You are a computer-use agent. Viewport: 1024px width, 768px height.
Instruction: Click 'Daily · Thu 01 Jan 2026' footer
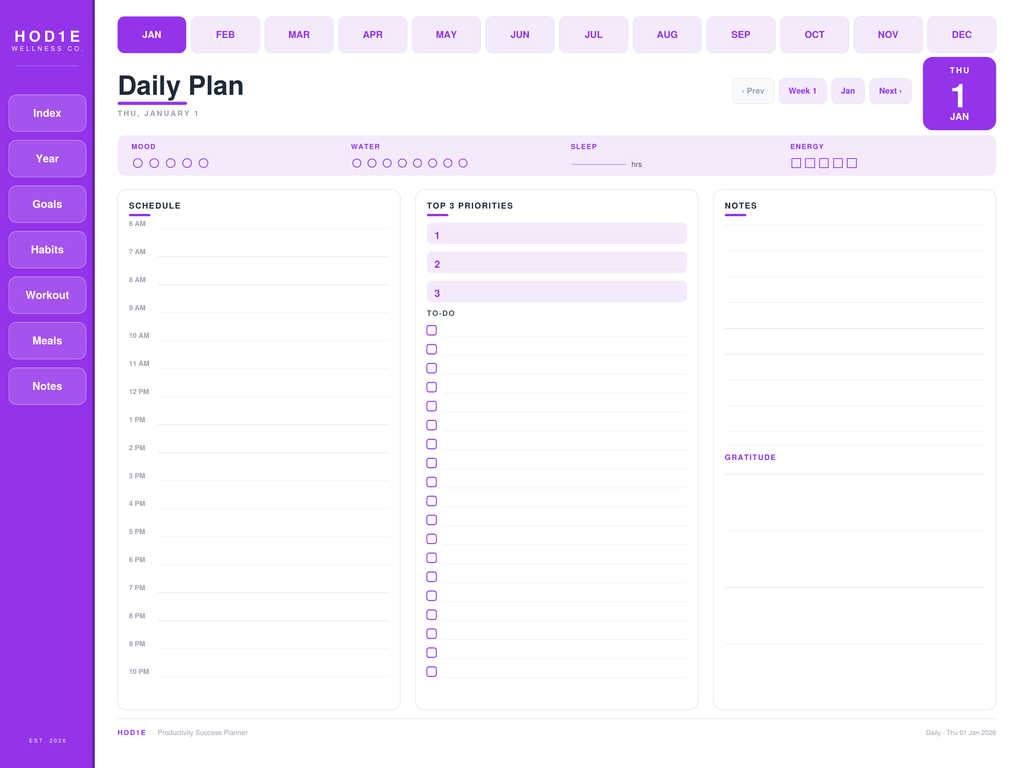[961, 733]
